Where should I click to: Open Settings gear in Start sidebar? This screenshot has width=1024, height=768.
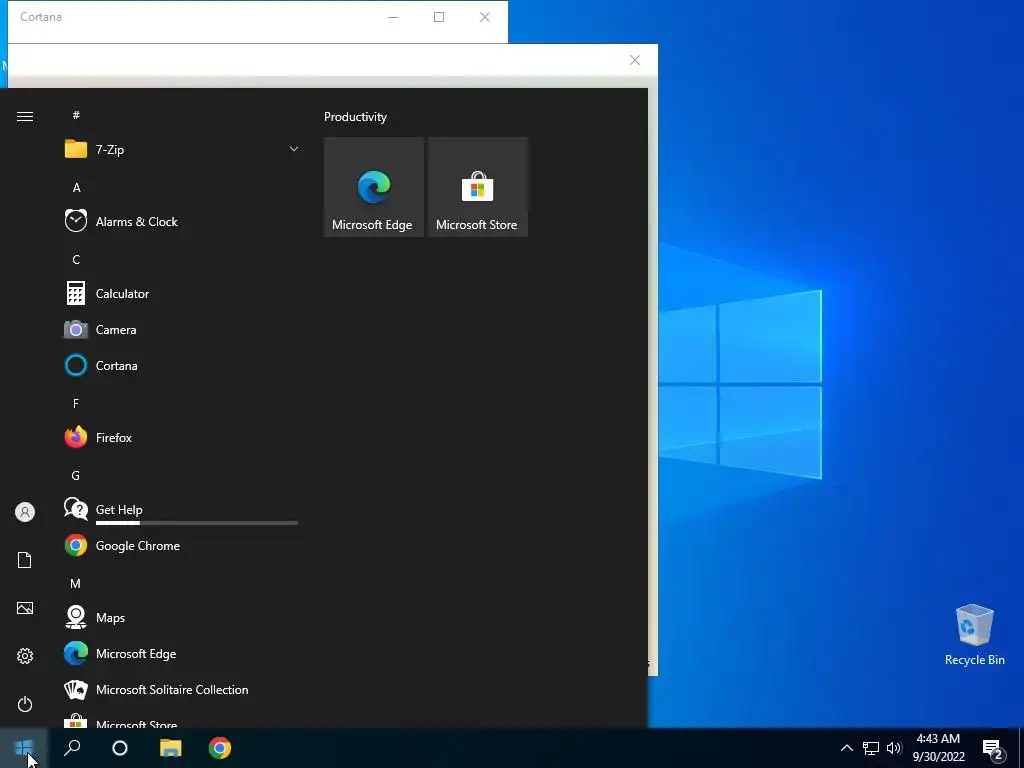coord(25,656)
